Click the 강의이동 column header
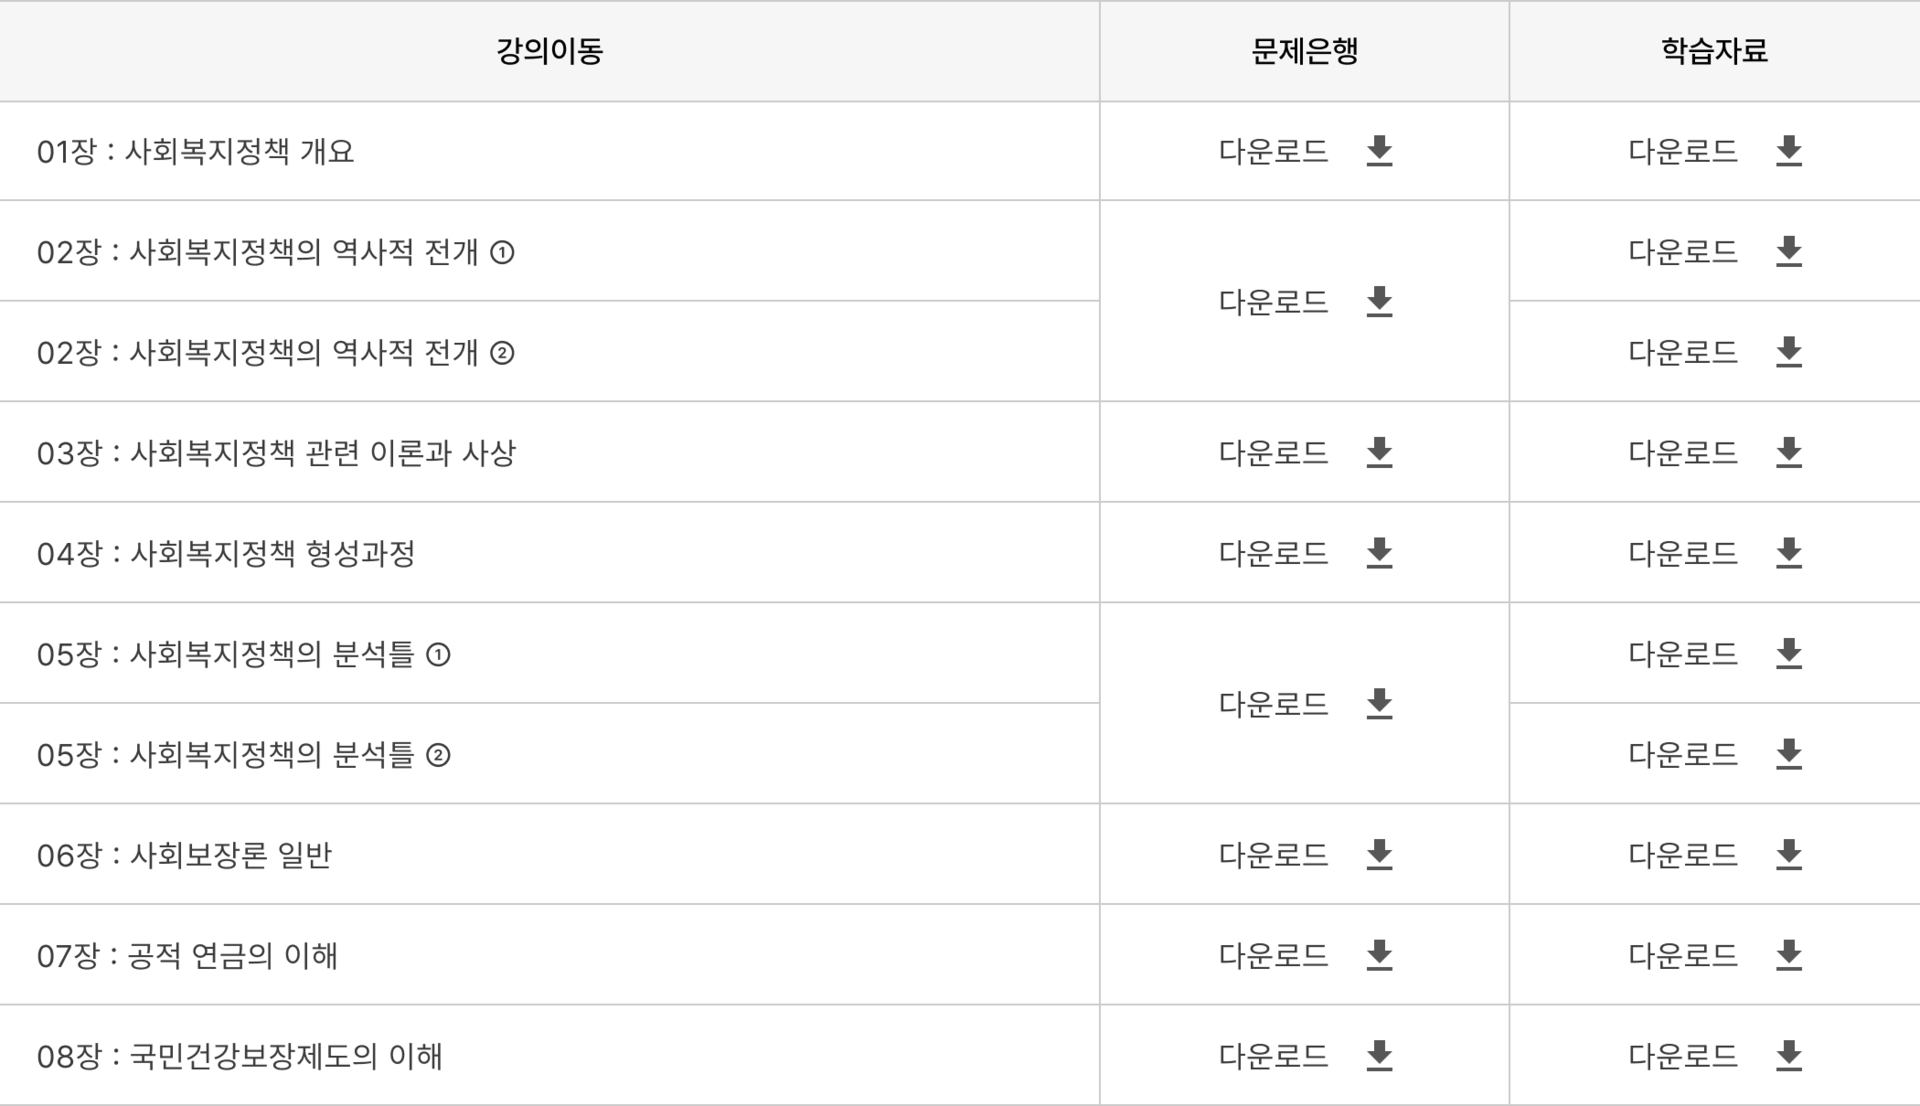This screenshot has width=1920, height=1106. tap(549, 51)
